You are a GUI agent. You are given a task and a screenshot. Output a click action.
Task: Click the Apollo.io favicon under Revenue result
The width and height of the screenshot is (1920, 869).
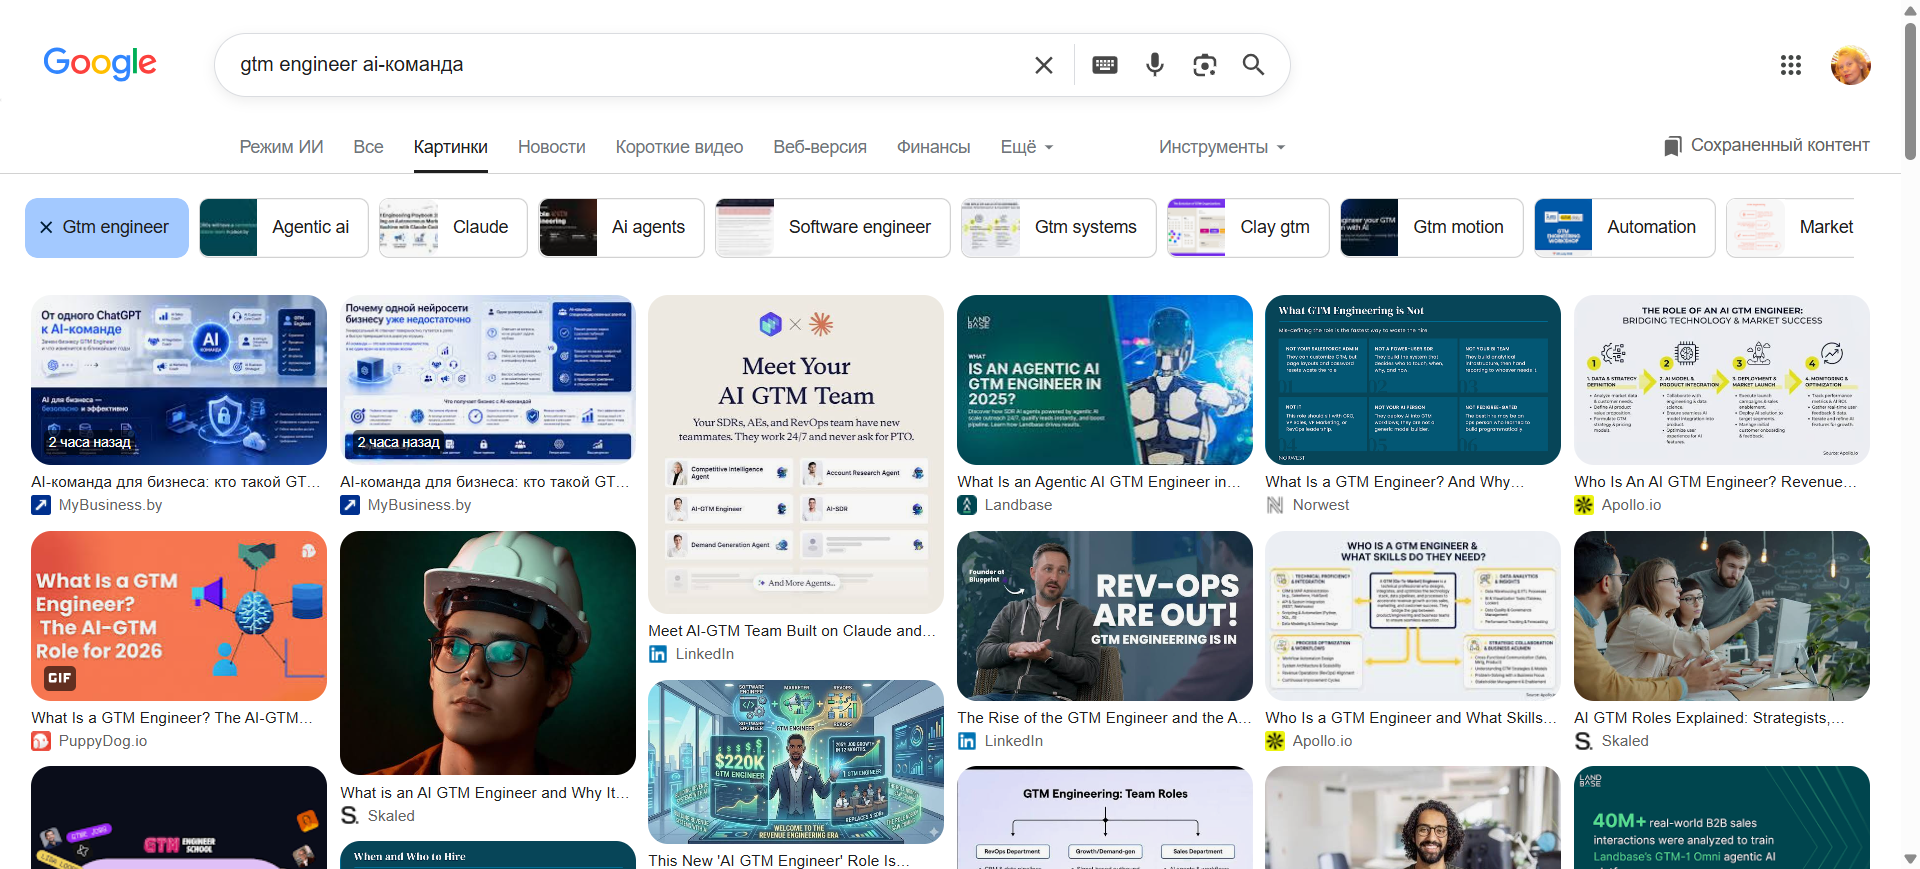click(x=1584, y=505)
